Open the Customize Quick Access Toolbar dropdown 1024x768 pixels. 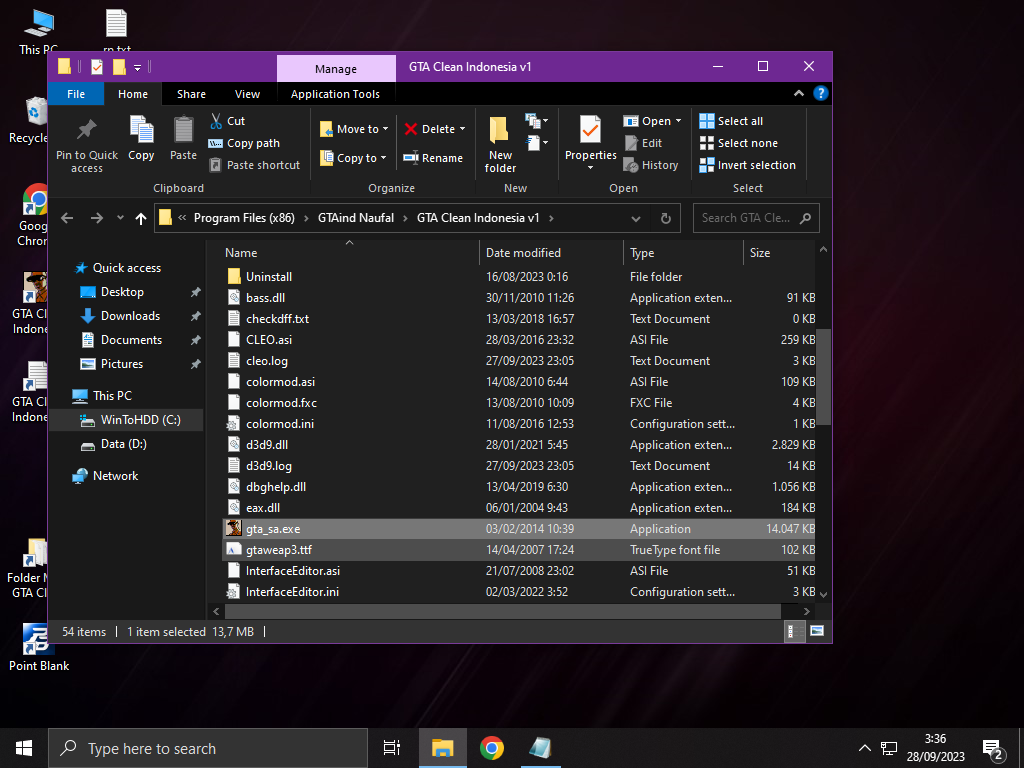(x=137, y=67)
